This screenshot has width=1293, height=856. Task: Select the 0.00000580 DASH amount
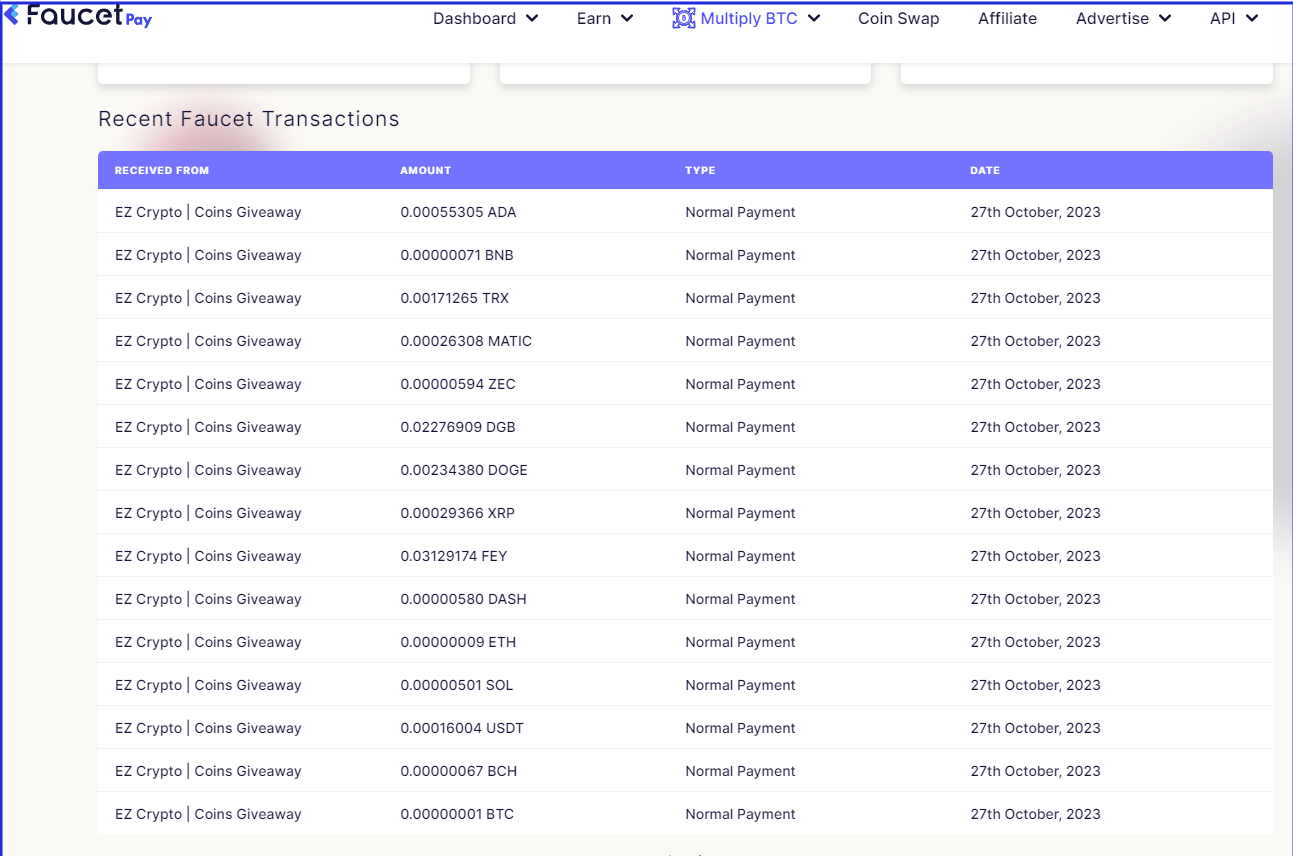click(463, 599)
